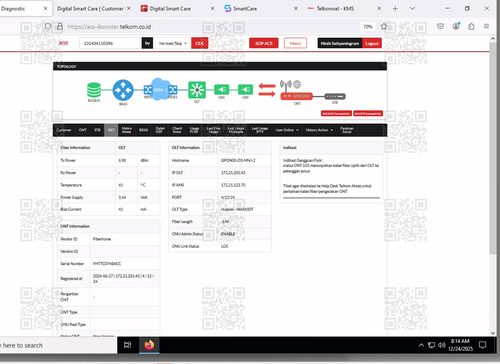Open the Check Voice tab

tap(177, 130)
